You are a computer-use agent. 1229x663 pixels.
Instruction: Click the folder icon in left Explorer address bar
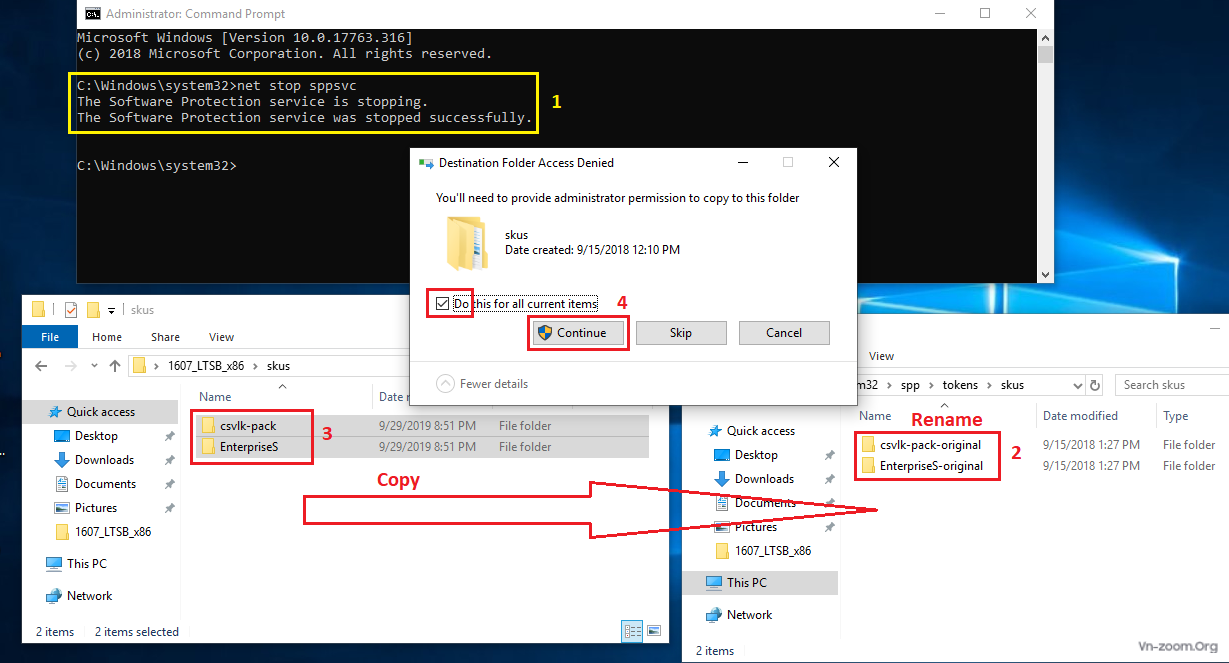[x=140, y=366]
